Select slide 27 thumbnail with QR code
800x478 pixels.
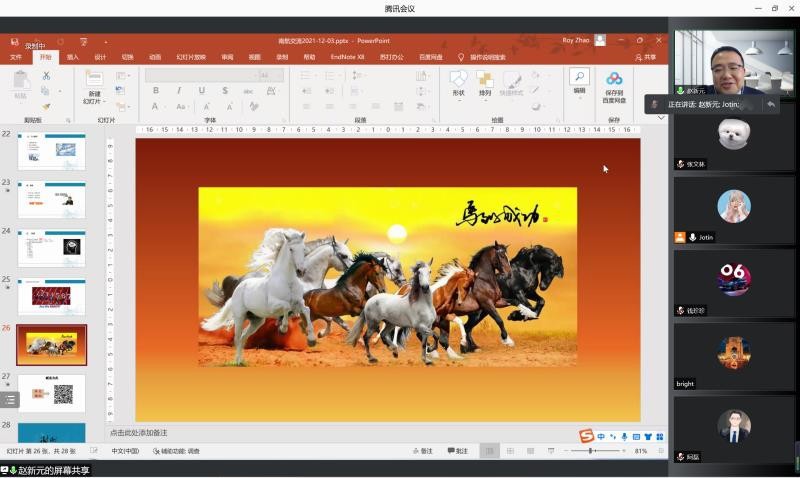point(51,393)
